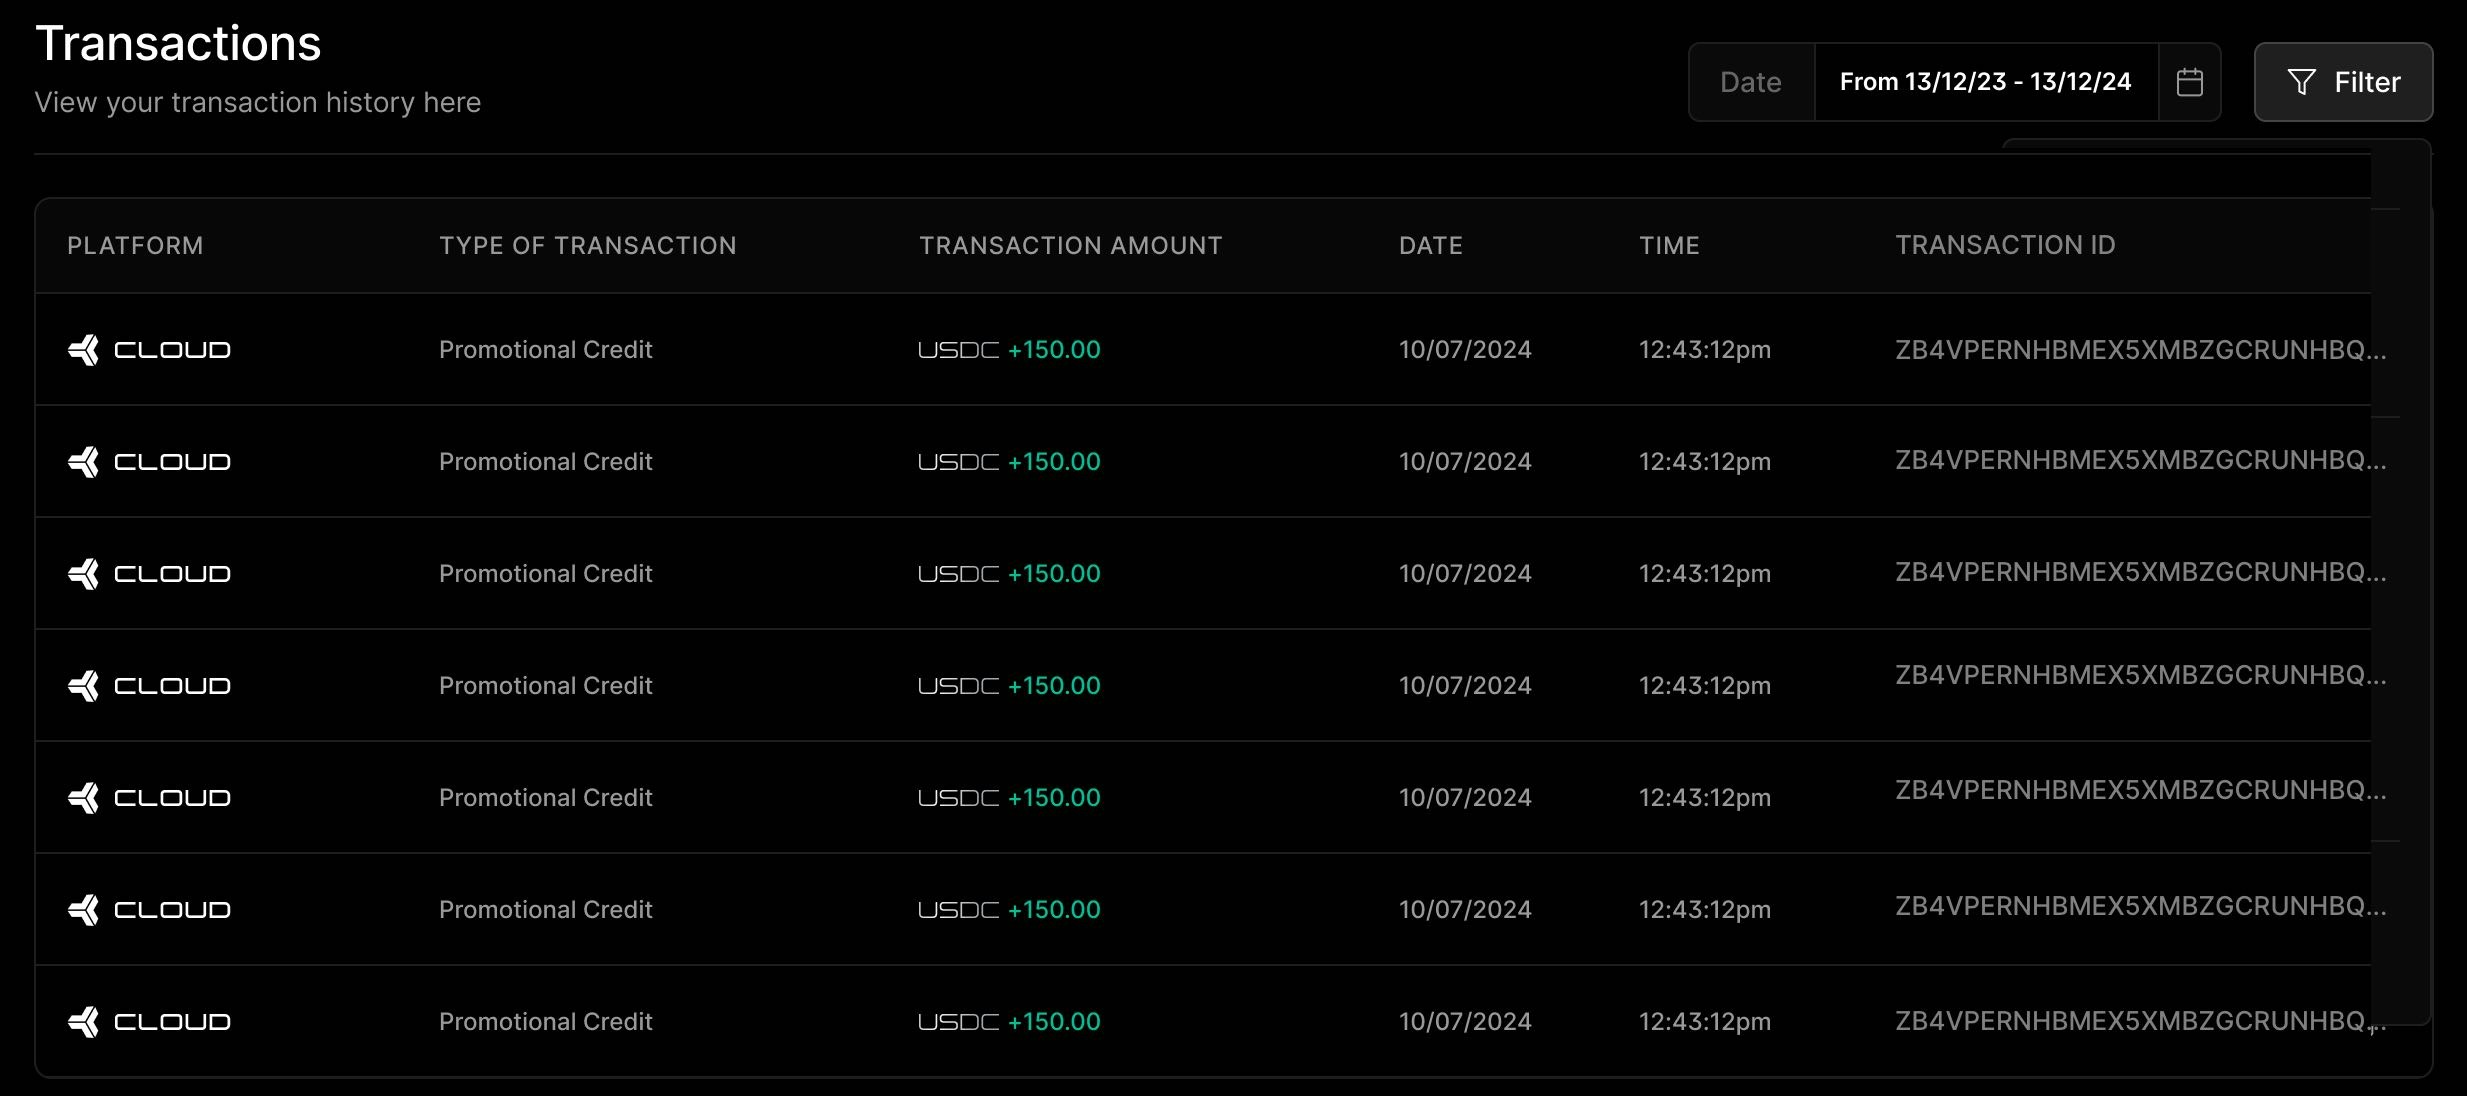This screenshot has width=2467, height=1096.
Task: Click the Cloud logo in the second row
Action: tap(149, 462)
